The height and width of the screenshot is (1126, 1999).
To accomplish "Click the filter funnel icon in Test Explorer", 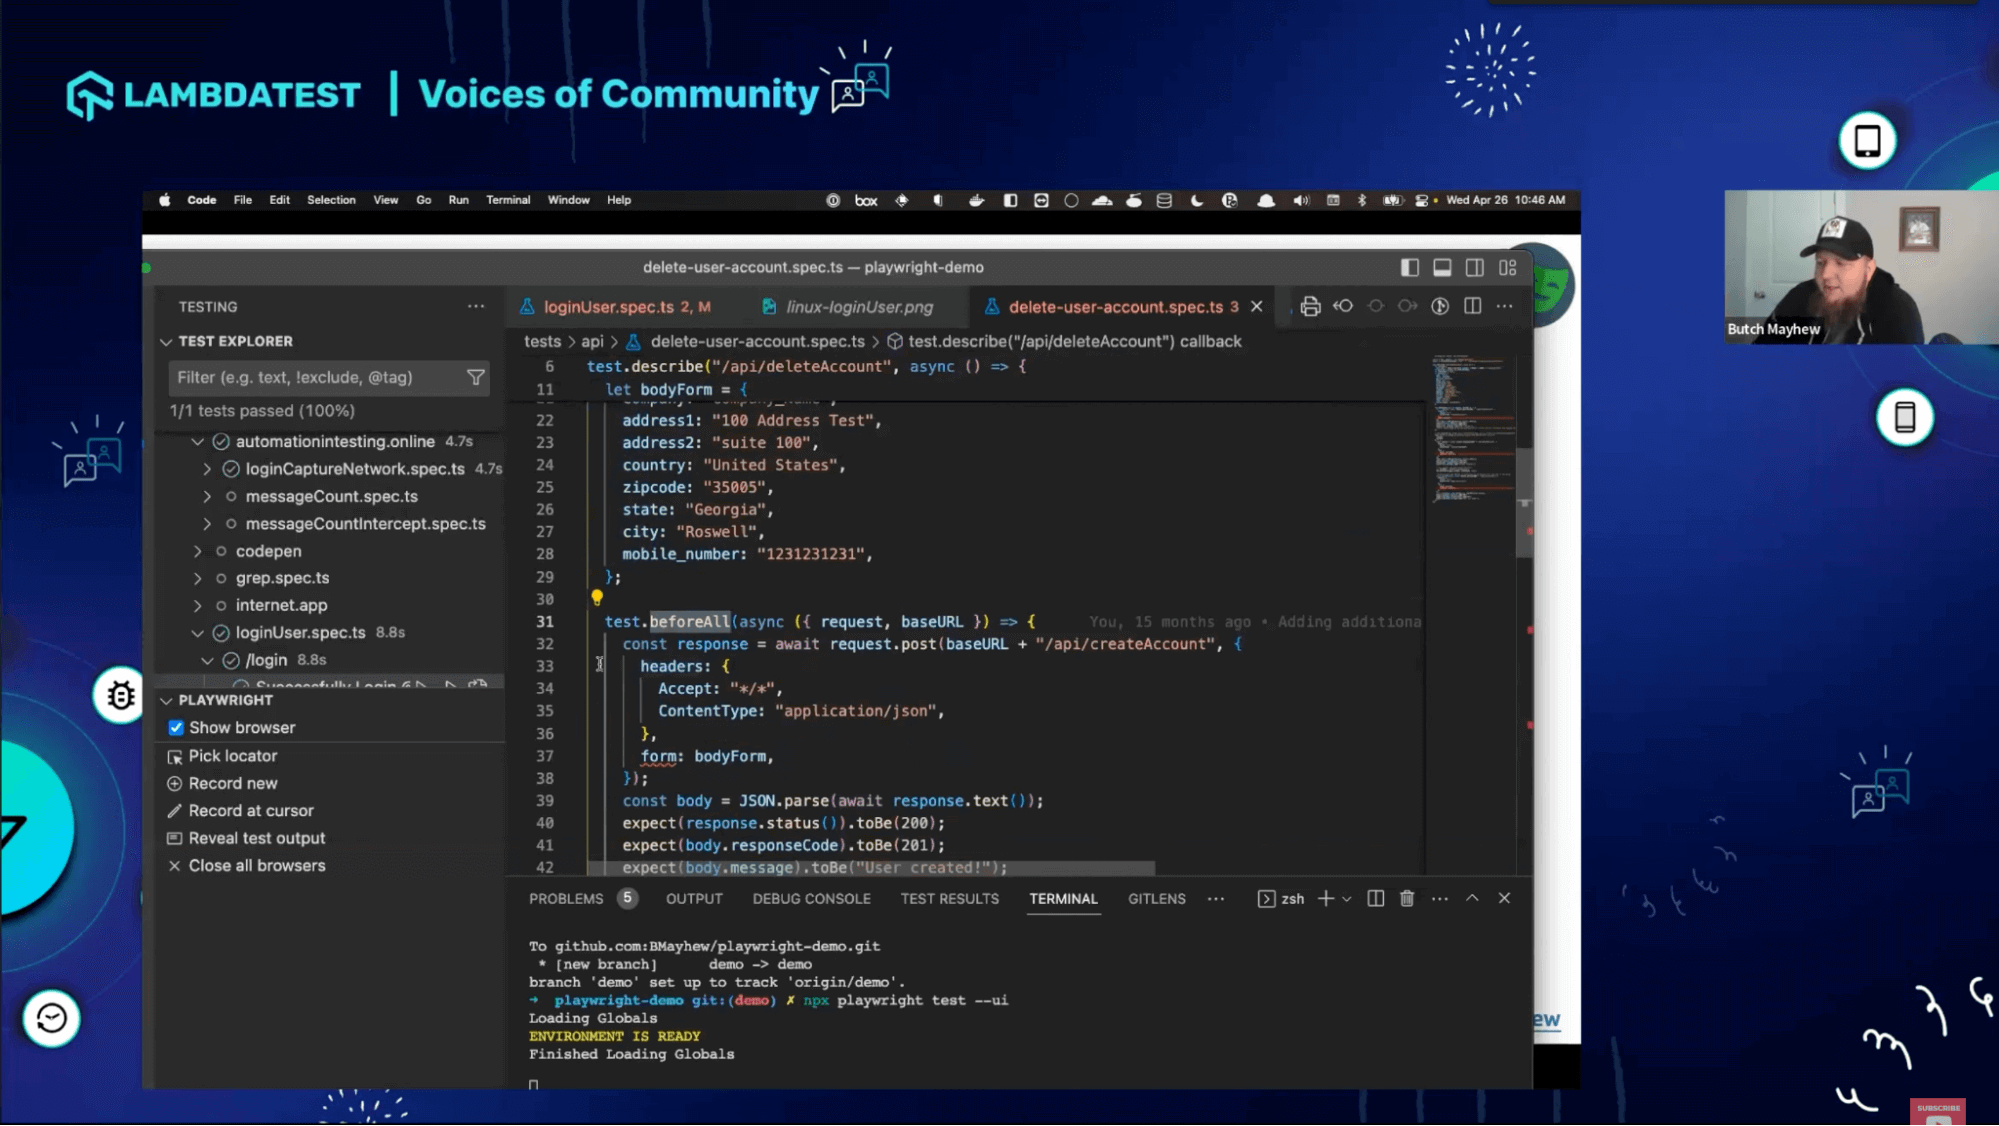I will (476, 377).
